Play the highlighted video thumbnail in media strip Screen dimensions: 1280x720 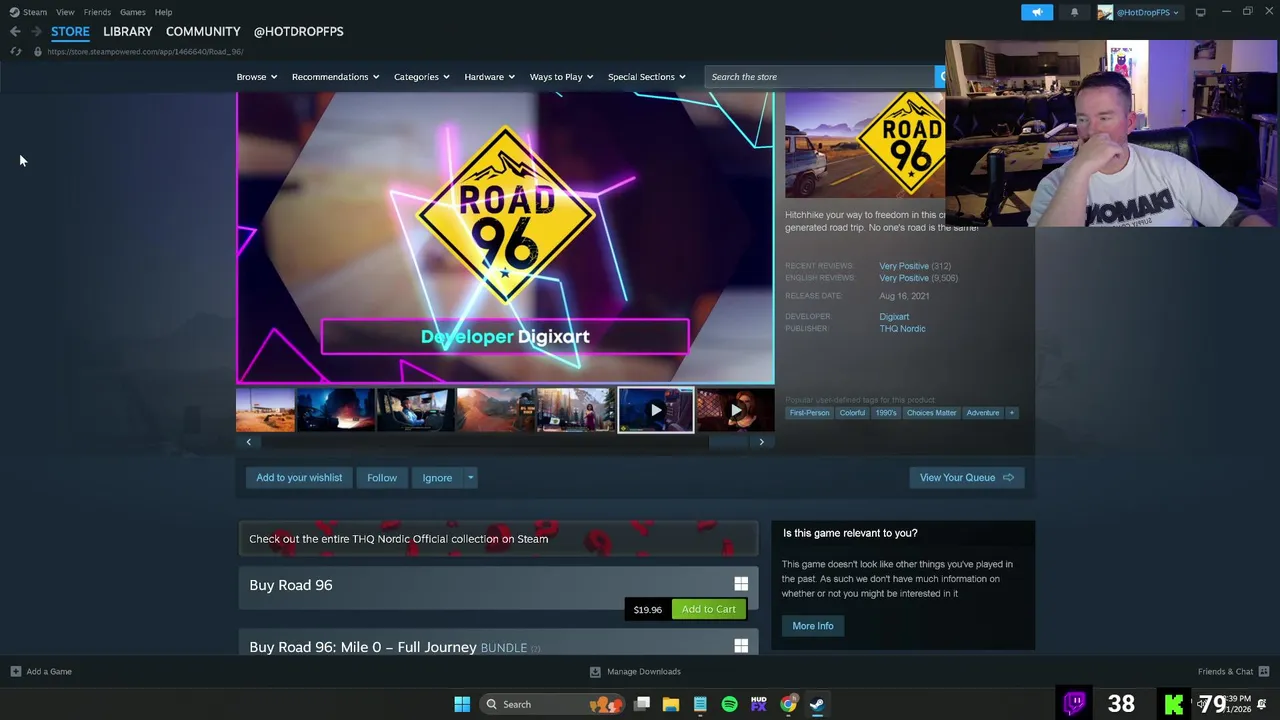click(656, 410)
